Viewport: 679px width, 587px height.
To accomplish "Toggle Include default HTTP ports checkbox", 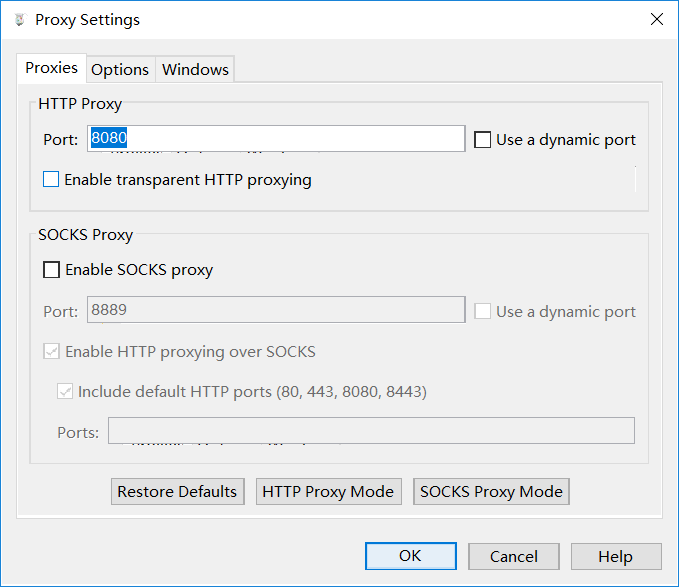I will coord(65,391).
